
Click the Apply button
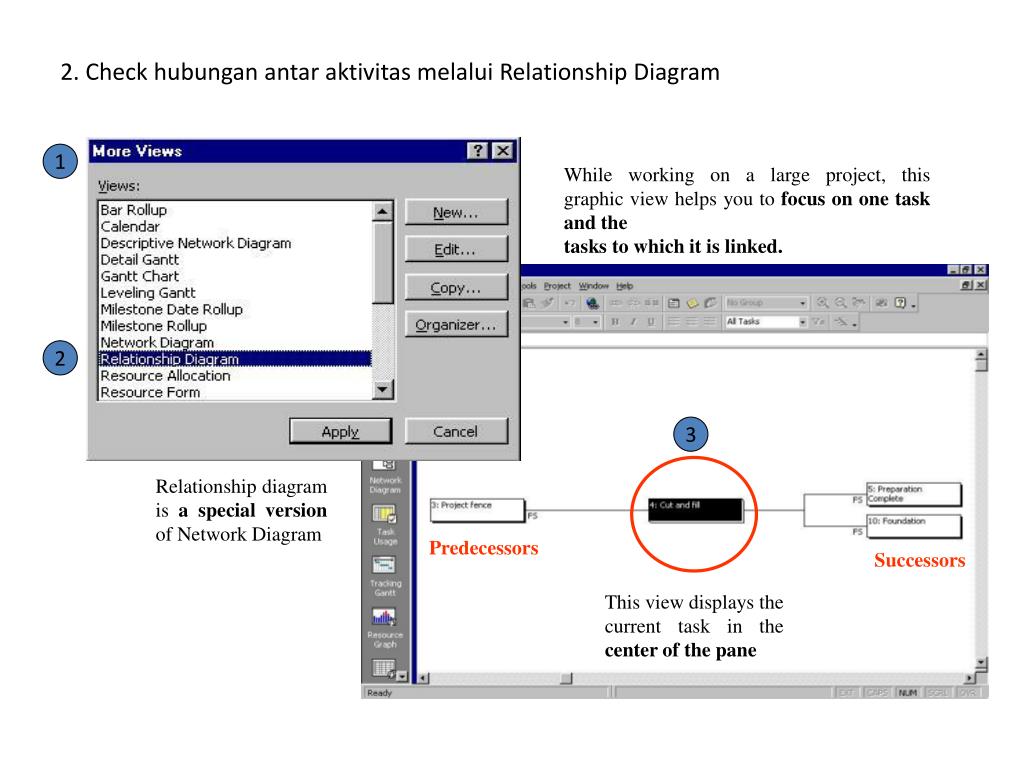coord(340,432)
